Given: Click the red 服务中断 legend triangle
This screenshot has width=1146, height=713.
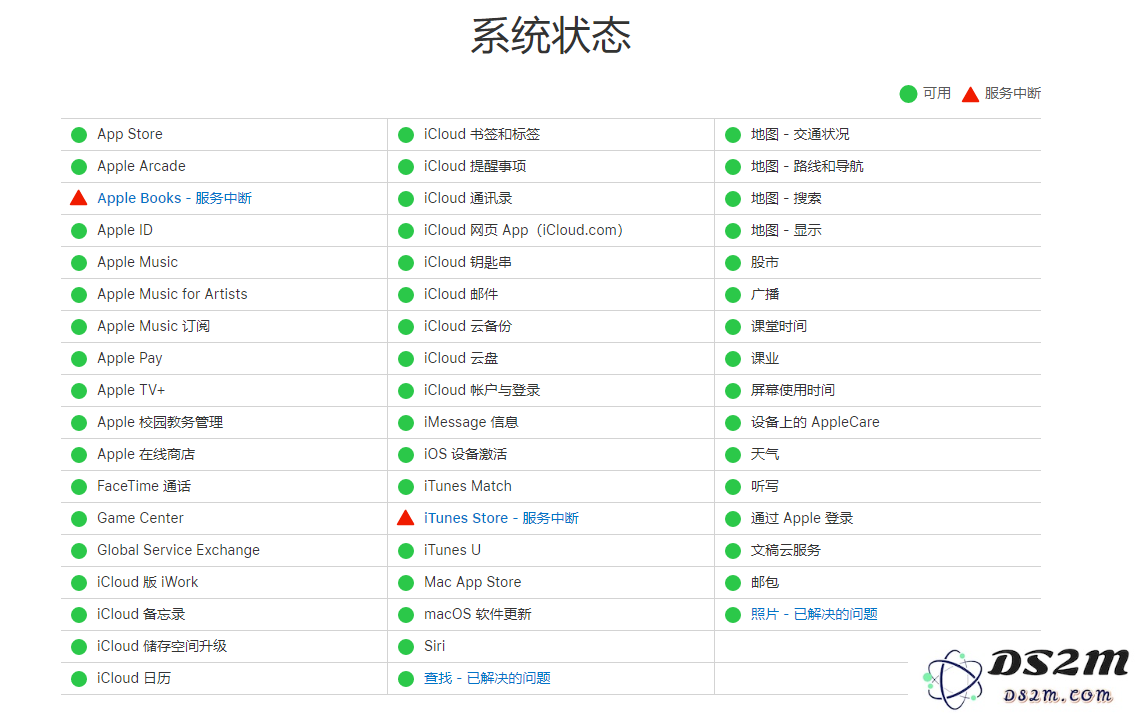Looking at the screenshot, I should click(x=971, y=94).
